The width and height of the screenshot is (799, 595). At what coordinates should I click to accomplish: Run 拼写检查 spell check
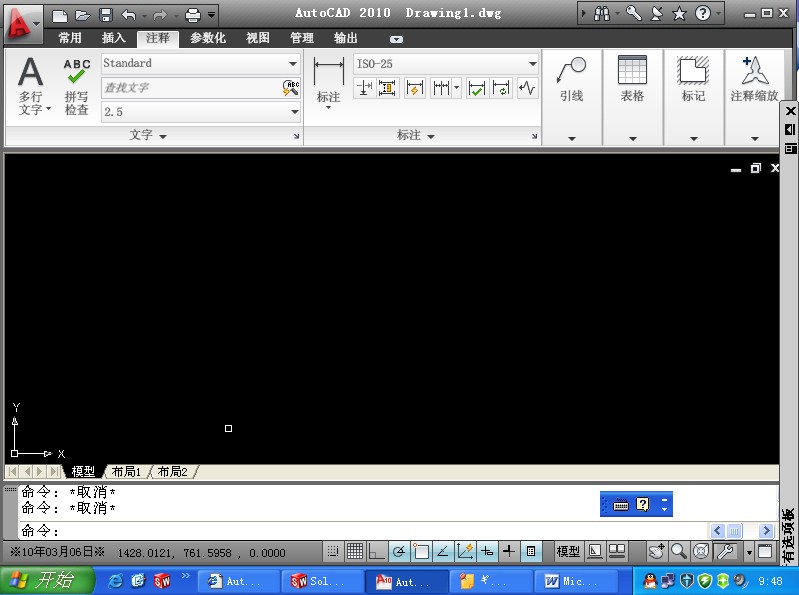(x=77, y=87)
